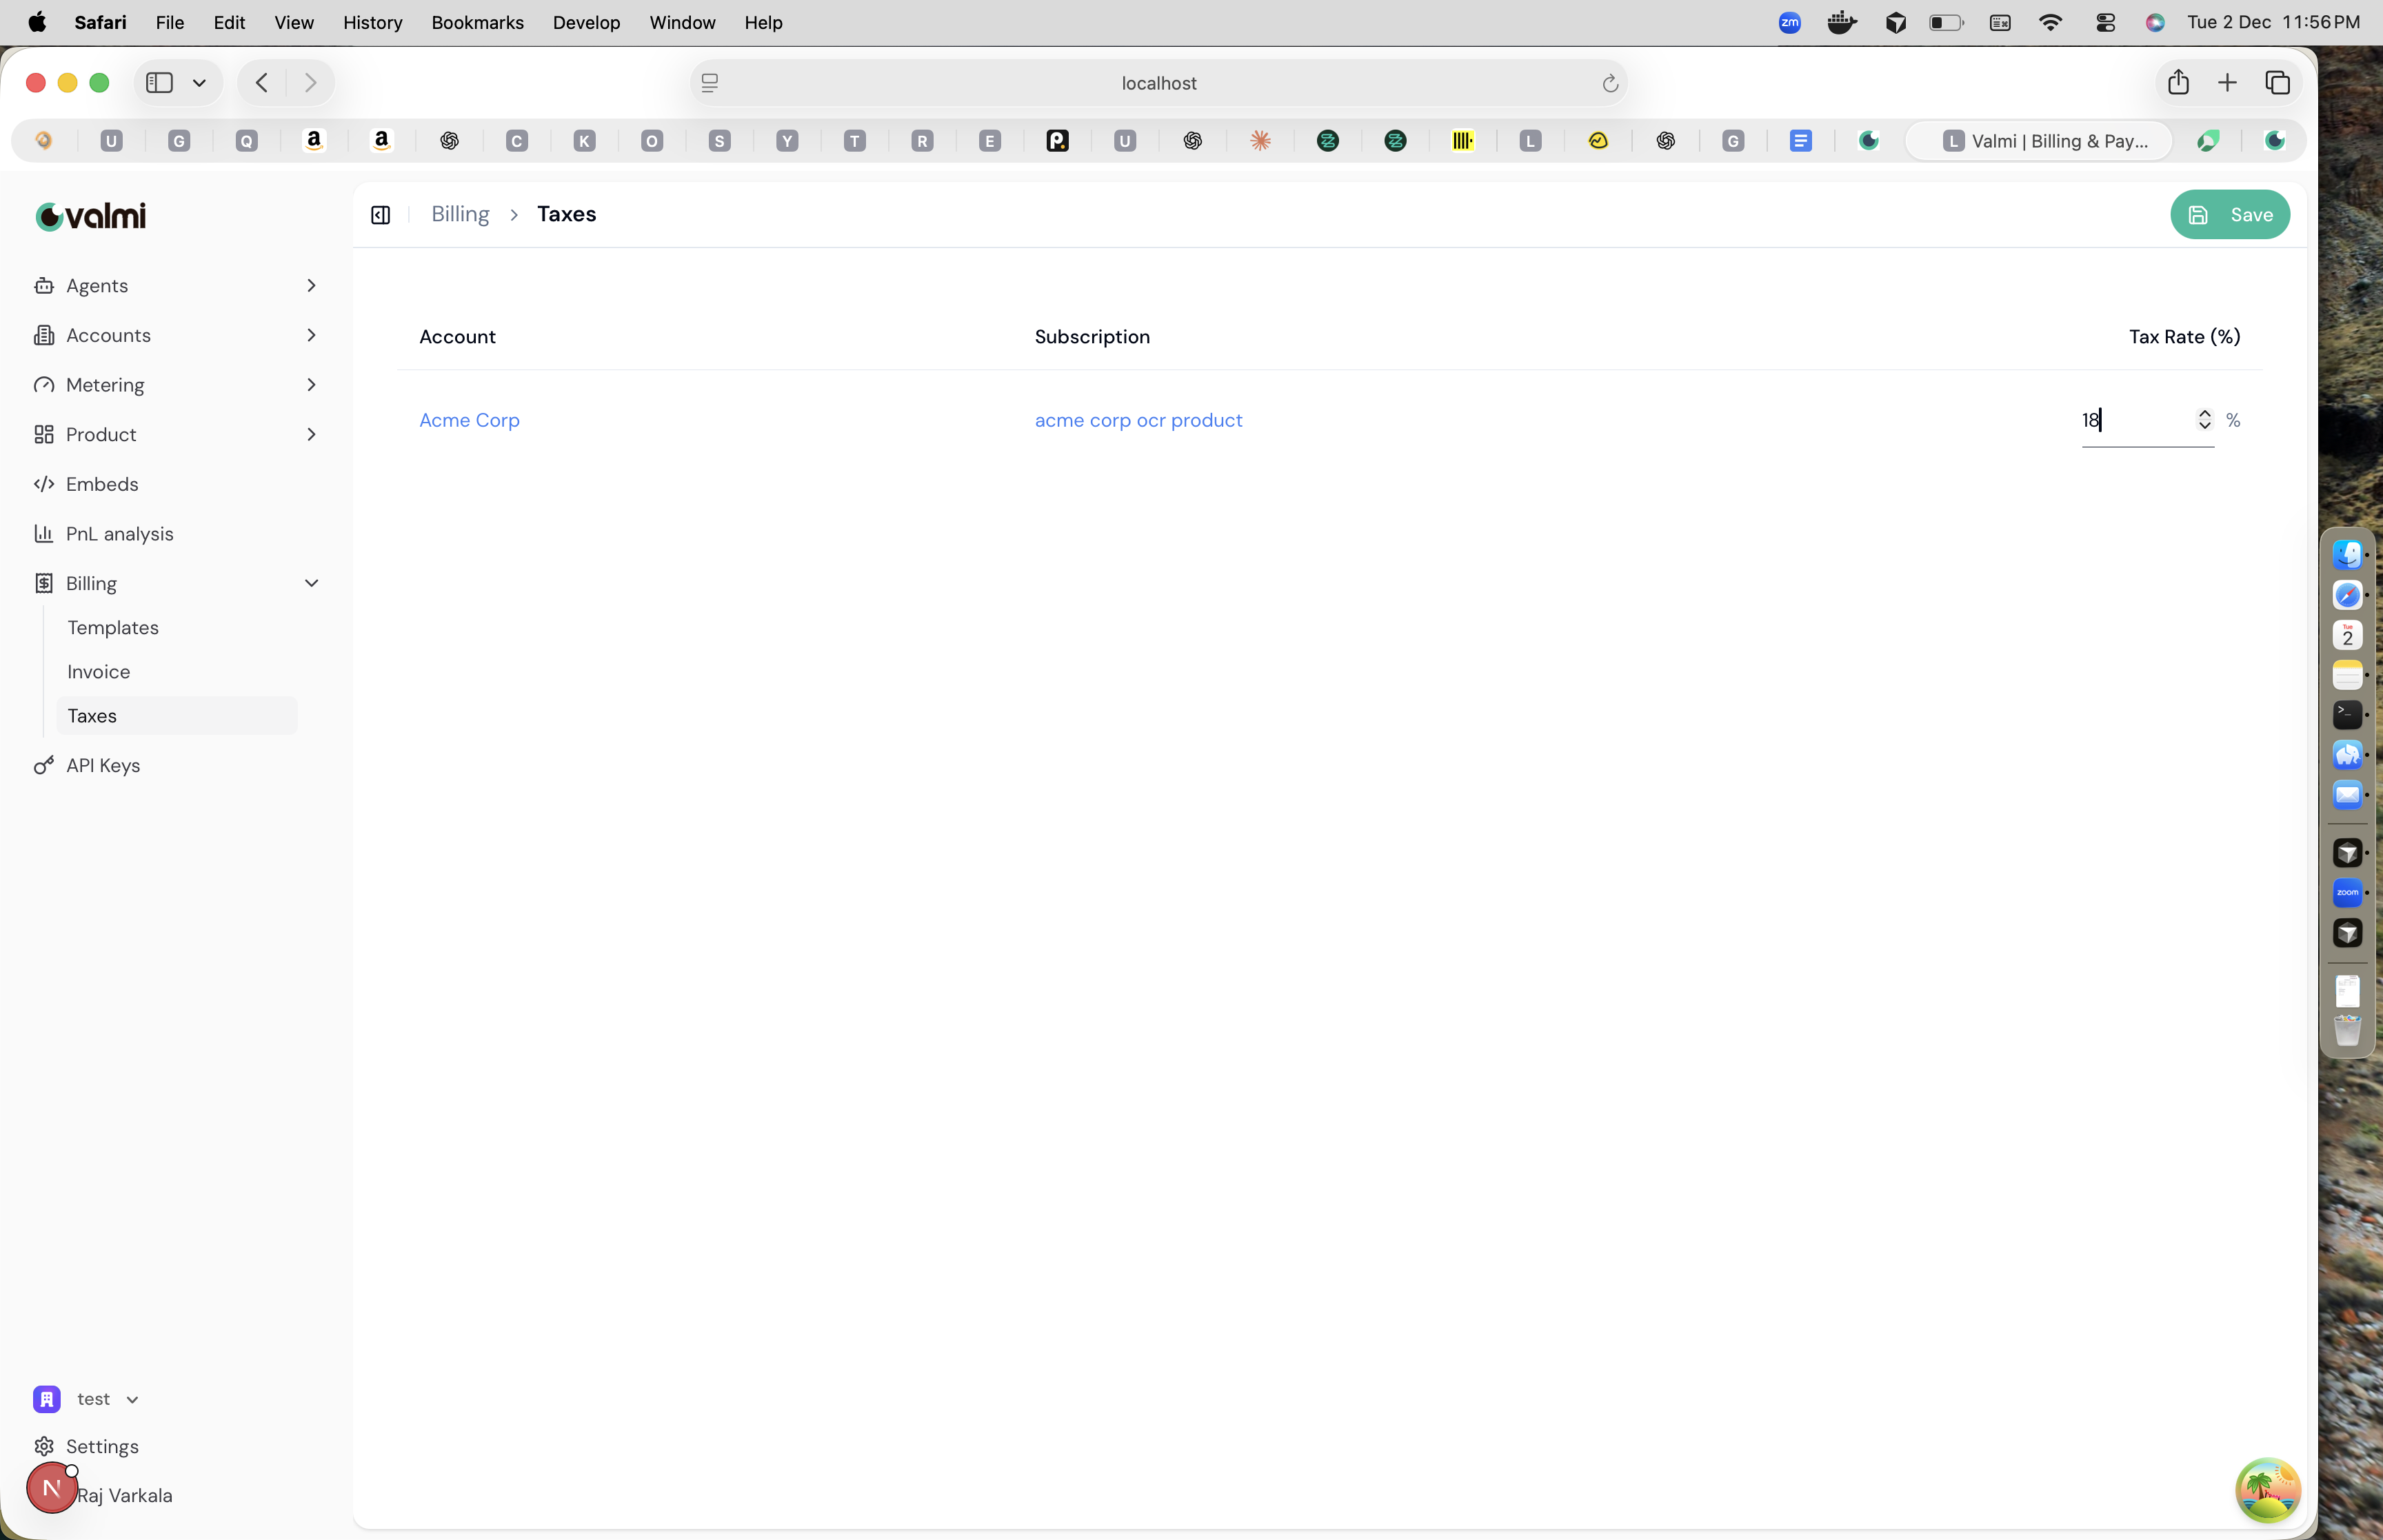The width and height of the screenshot is (2383, 1540).
Task: Click the Save button
Action: (2230, 214)
